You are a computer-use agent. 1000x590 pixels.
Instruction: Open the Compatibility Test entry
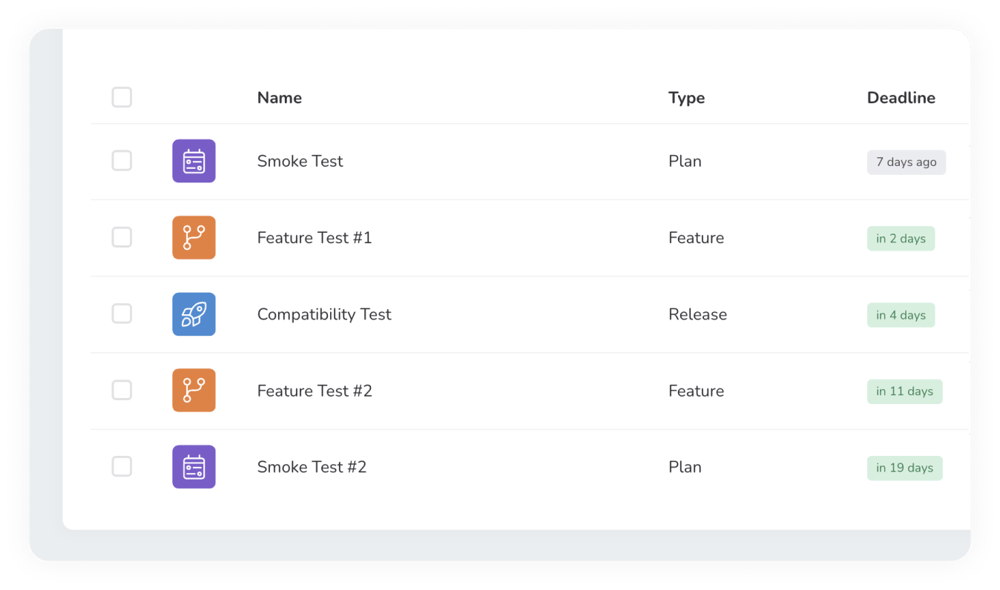pos(324,313)
